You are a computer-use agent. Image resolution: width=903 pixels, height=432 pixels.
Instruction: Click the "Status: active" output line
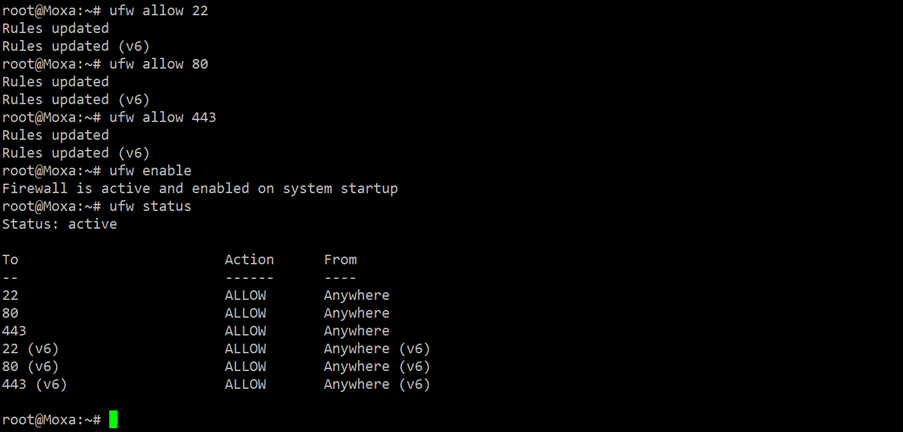point(59,224)
